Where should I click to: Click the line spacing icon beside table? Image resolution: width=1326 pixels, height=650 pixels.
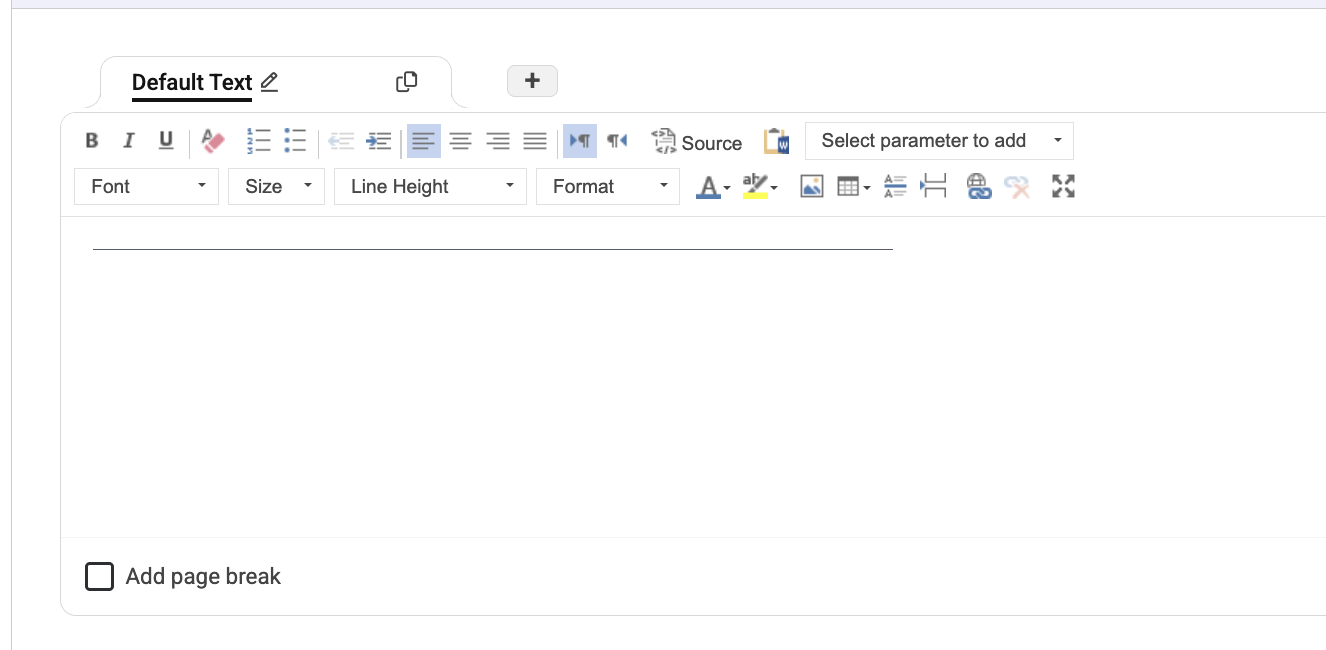pyautogui.click(x=895, y=186)
